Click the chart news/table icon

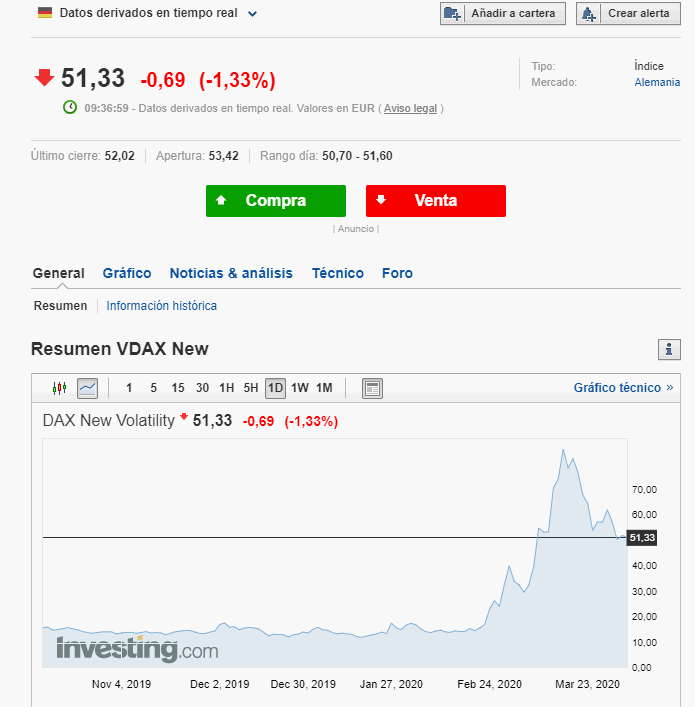click(372, 388)
